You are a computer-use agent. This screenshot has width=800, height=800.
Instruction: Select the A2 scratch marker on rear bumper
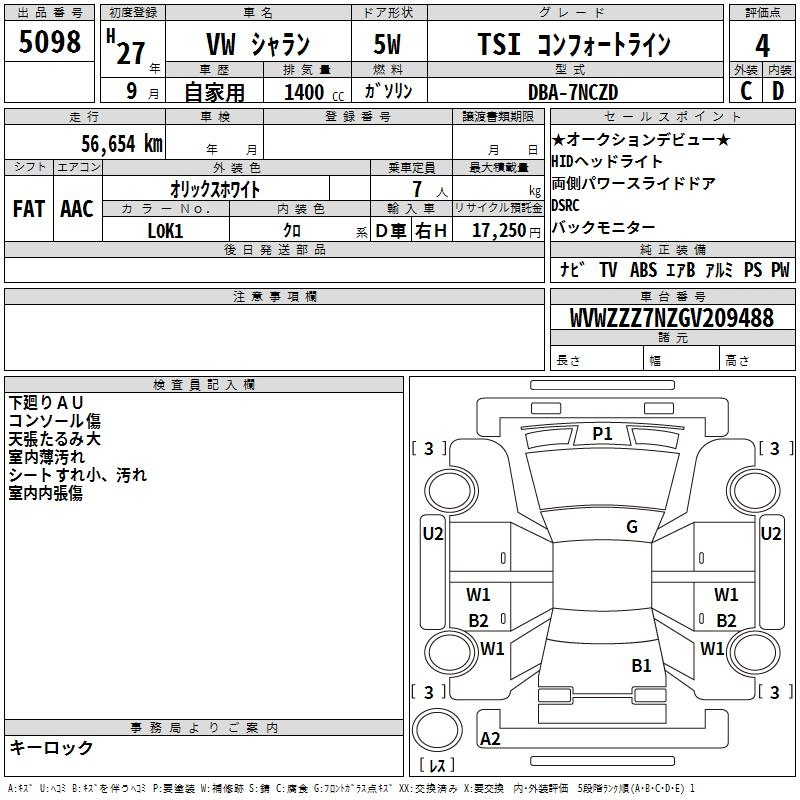coord(491,739)
